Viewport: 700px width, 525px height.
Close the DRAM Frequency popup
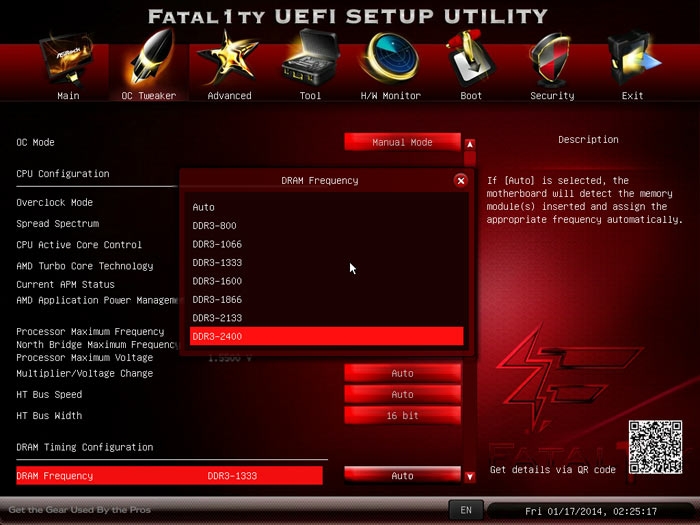461,180
